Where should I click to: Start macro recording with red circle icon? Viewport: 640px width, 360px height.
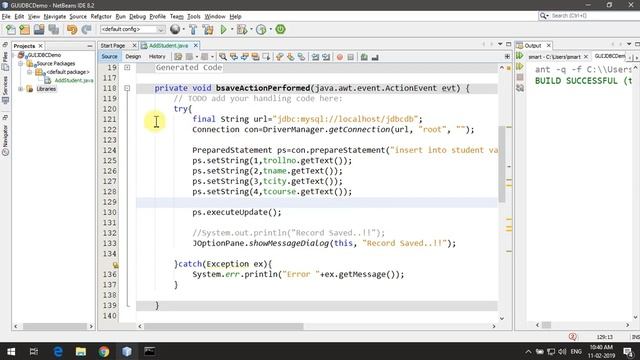click(340, 57)
